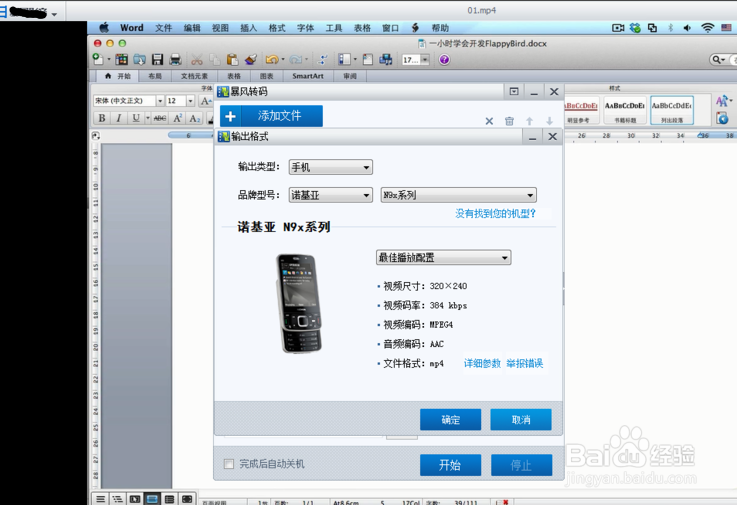This screenshot has width=737, height=505.
Task: Toggle Italic formatting in Word ribbon
Action: pyautogui.click(x=118, y=118)
